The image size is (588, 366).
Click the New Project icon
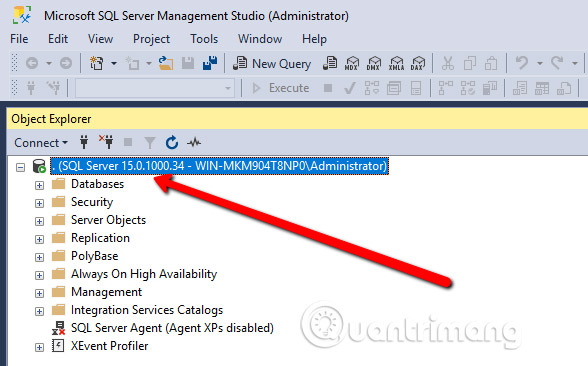coord(97,63)
